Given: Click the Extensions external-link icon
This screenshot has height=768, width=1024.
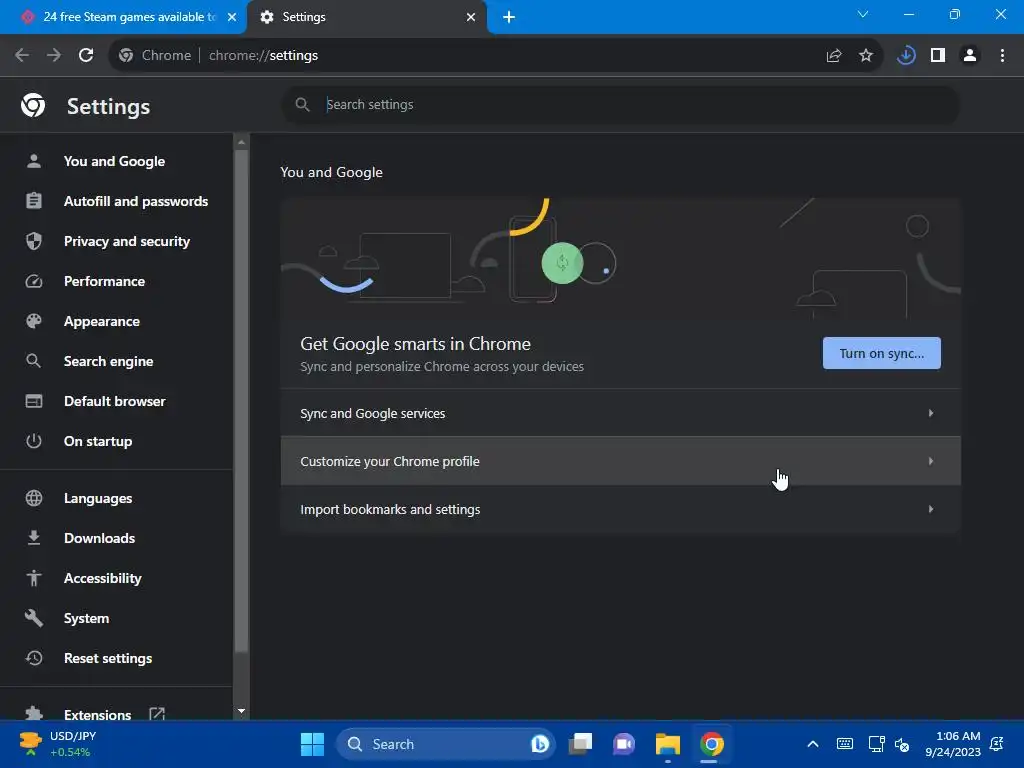Looking at the screenshot, I should click(x=157, y=714).
